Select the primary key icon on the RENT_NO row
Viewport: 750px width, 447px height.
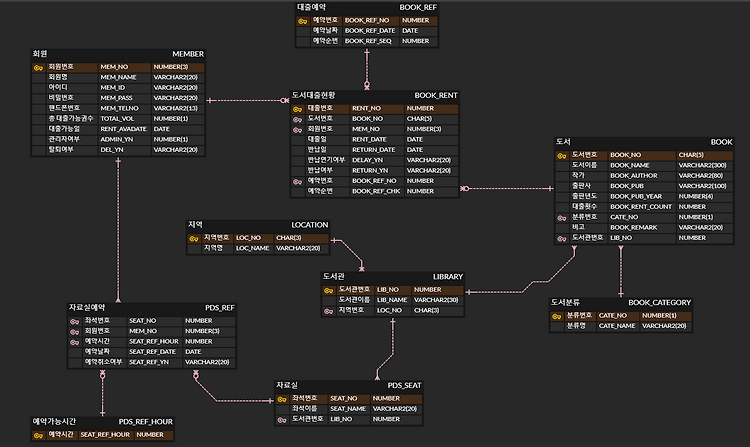pos(298,109)
